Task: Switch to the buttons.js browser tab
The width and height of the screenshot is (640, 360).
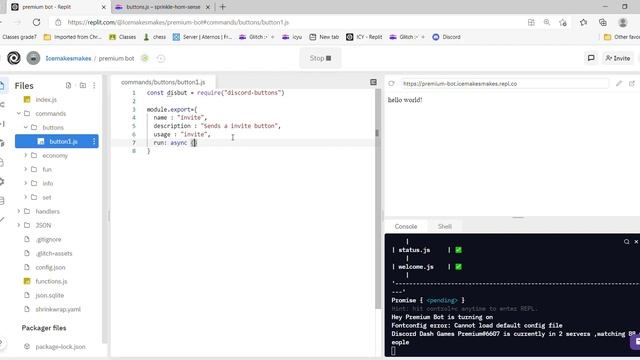Action: 162,7
